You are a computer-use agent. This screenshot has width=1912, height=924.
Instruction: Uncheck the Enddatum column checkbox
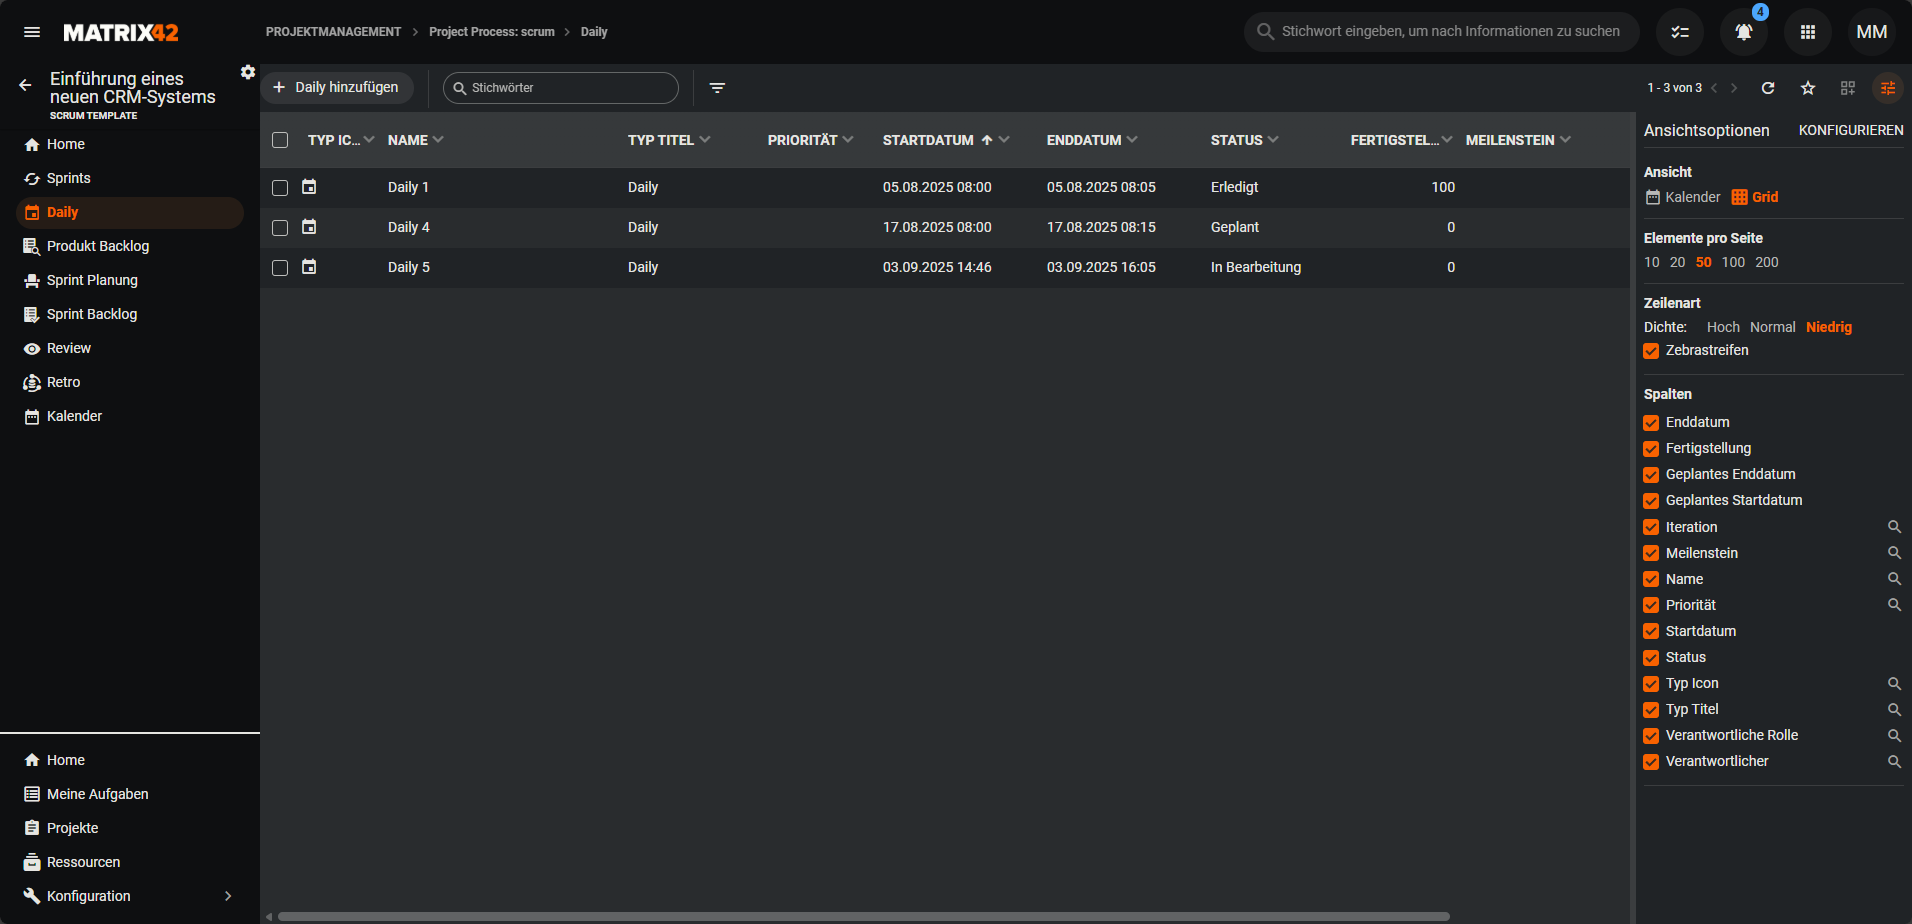[1651, 423]
